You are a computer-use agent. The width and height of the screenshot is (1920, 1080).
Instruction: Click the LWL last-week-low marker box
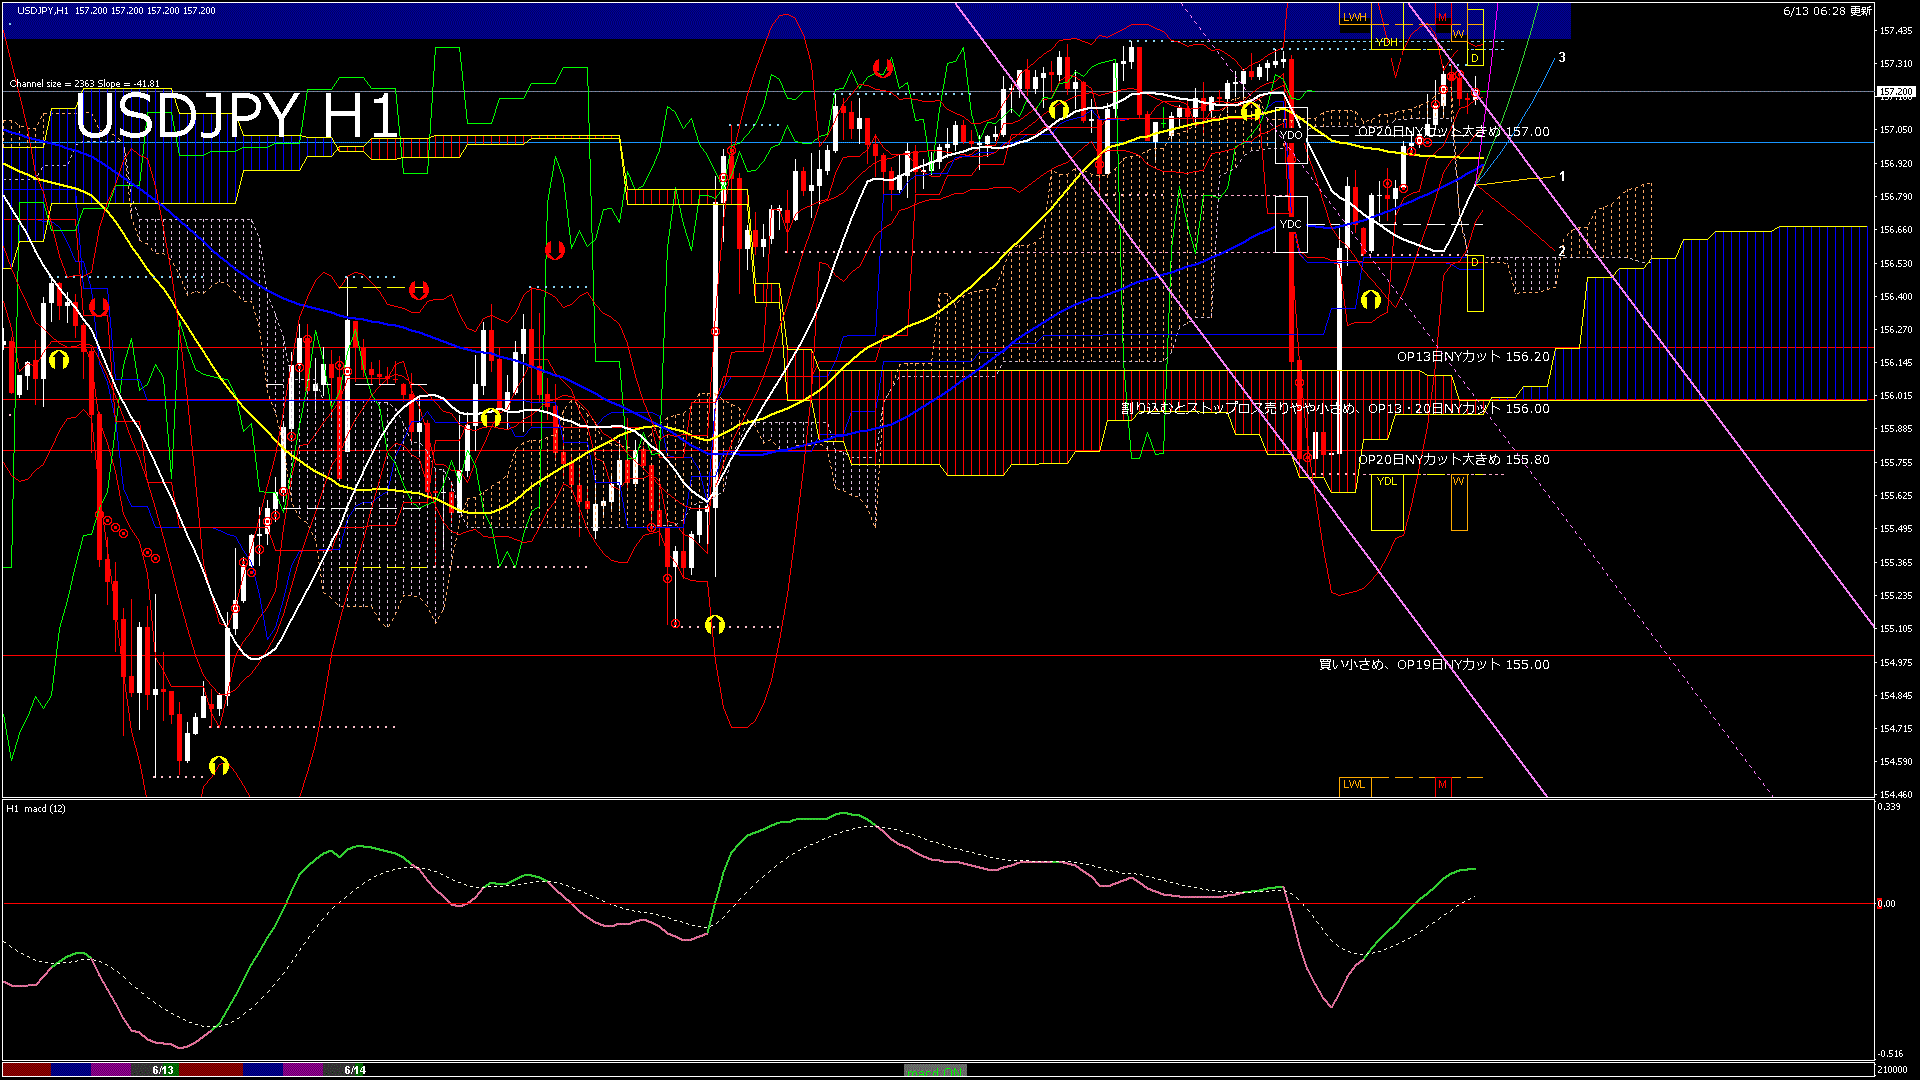coord(1354,785)
